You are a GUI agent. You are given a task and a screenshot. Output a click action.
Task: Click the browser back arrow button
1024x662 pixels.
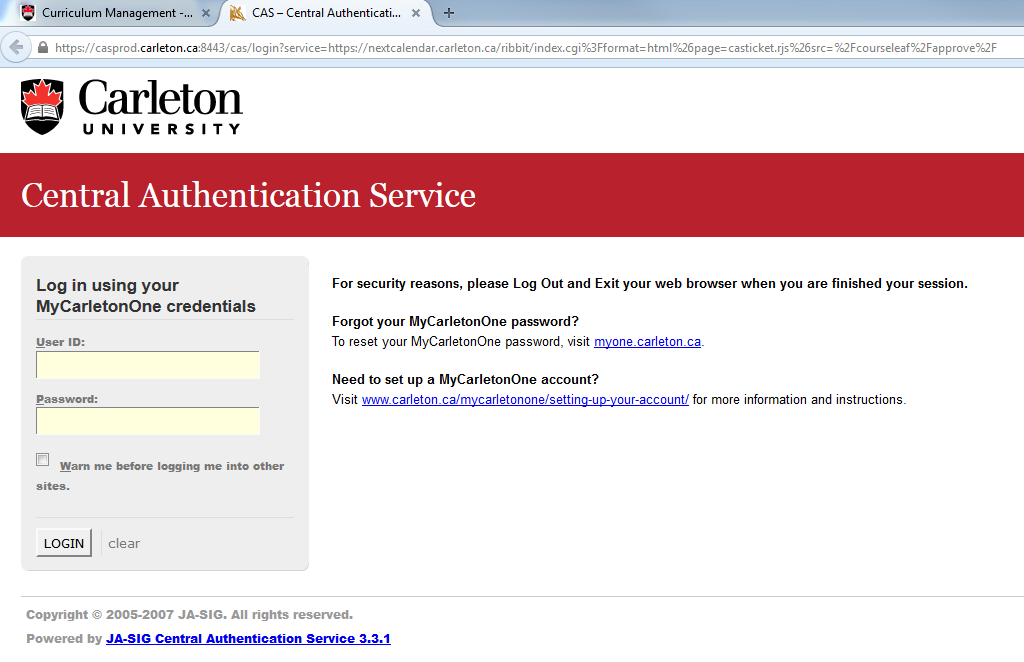(x=16, y=47)
